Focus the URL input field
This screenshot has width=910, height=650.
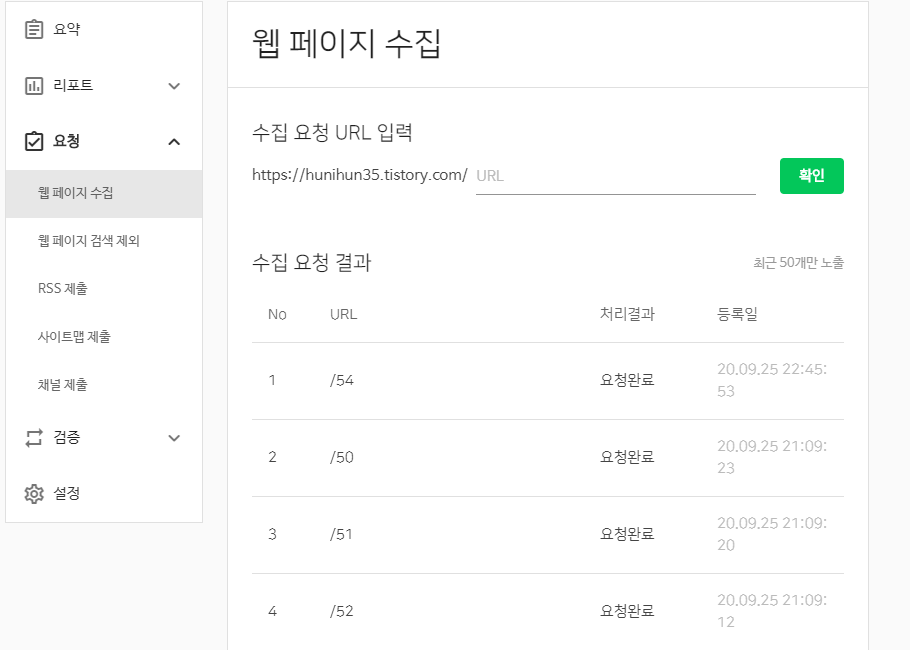point(616,176)
